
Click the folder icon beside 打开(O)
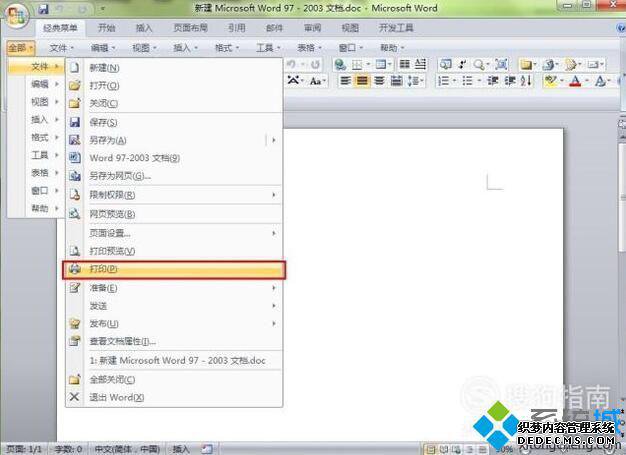pos(75,85)
